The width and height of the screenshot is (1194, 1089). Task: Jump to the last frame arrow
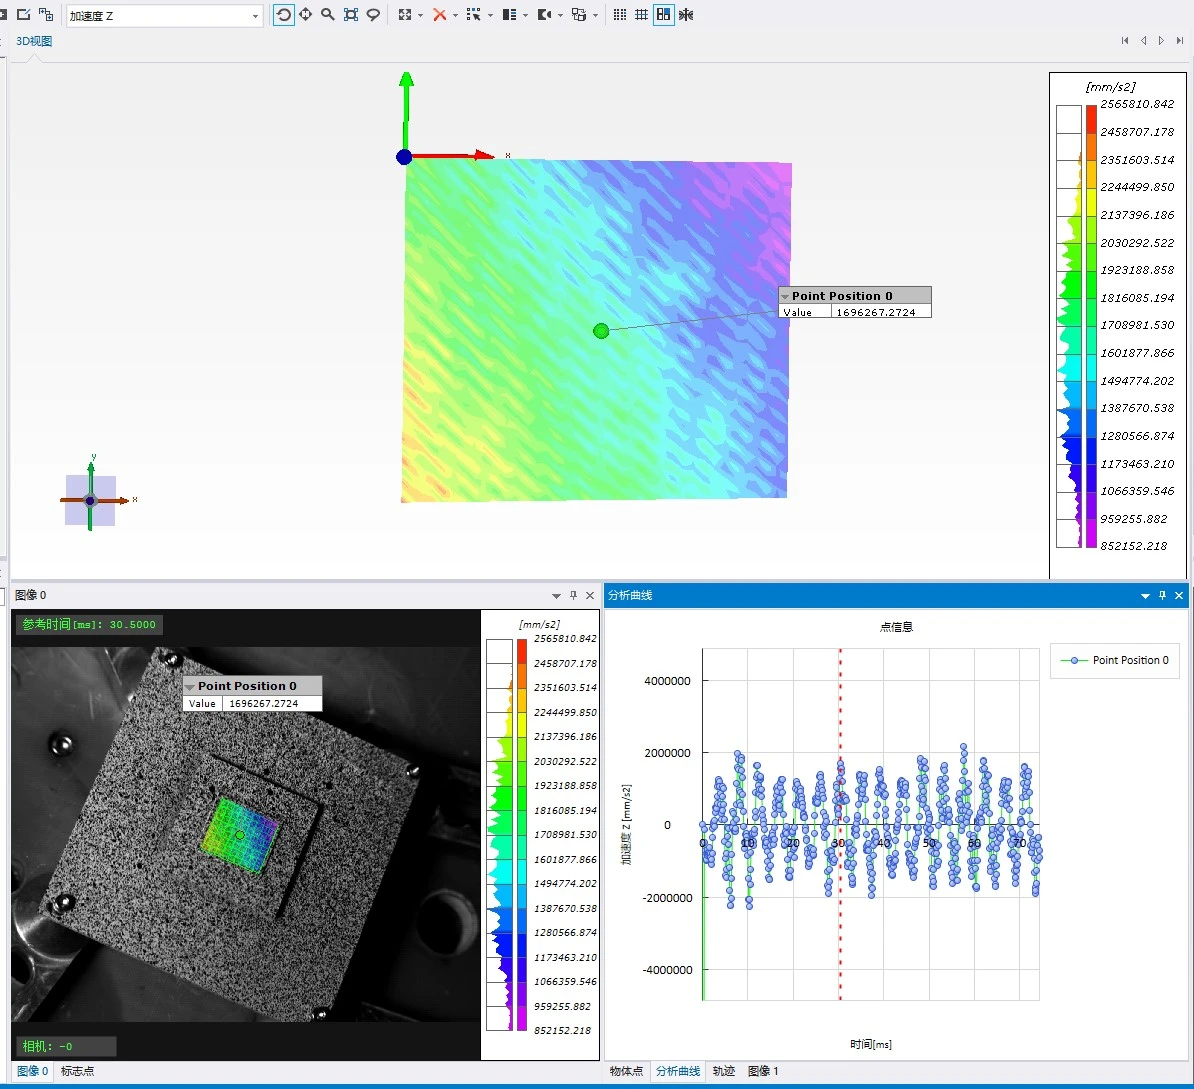(x=1180, y=41)
